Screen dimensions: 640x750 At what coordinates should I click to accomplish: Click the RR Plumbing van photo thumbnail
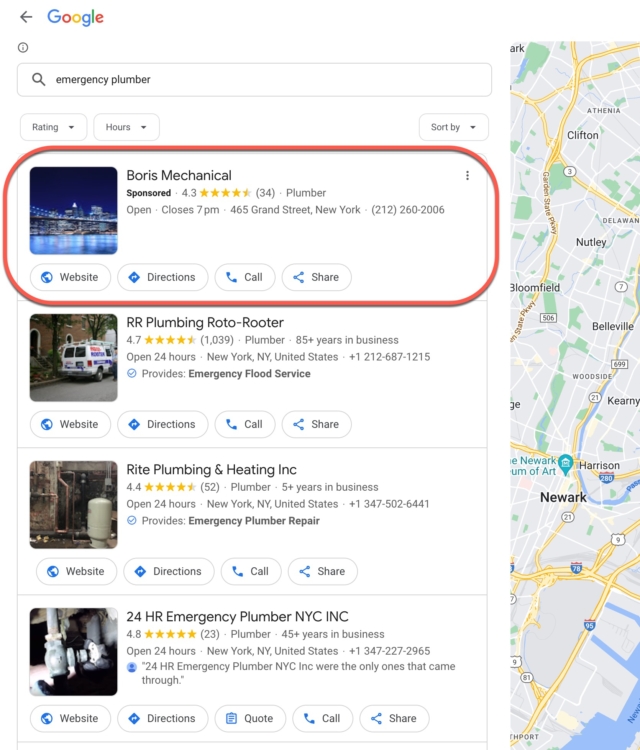pos(73,357)
